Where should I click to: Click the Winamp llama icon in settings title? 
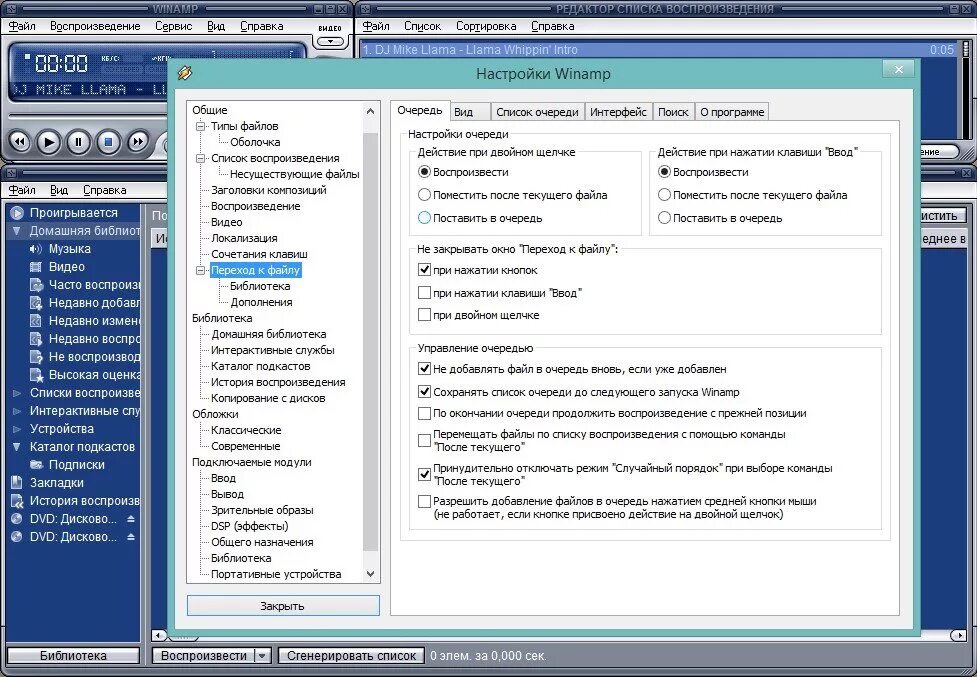[x=184, y=73]
